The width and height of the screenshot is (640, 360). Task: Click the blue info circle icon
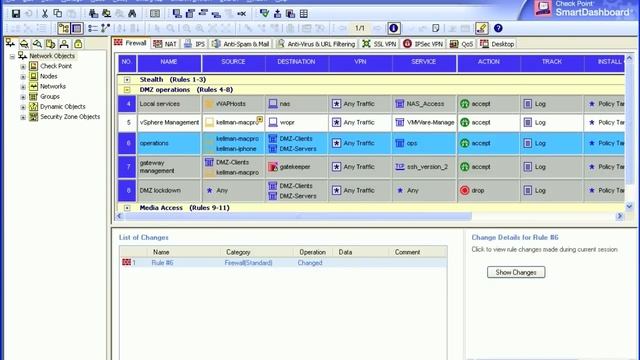pos(393,28)
